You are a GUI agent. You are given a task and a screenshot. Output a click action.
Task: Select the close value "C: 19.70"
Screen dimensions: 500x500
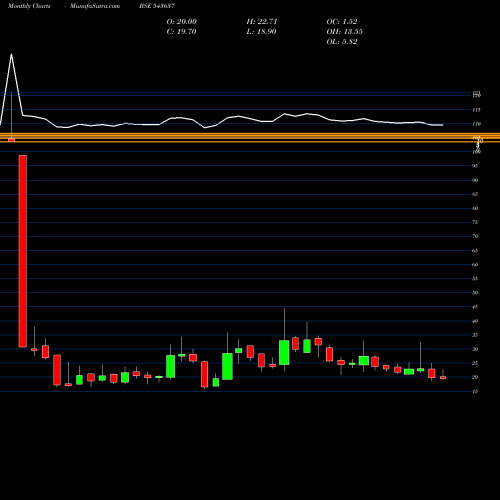pyautogui.click(x=181, y=32)
